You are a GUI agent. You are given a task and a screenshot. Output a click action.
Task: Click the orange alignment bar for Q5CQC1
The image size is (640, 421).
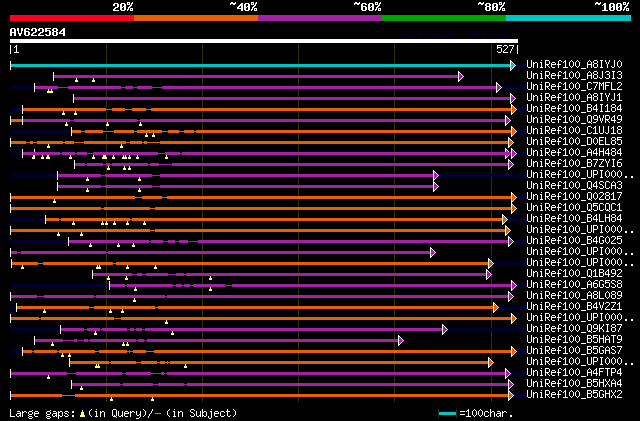pos(261,209)
